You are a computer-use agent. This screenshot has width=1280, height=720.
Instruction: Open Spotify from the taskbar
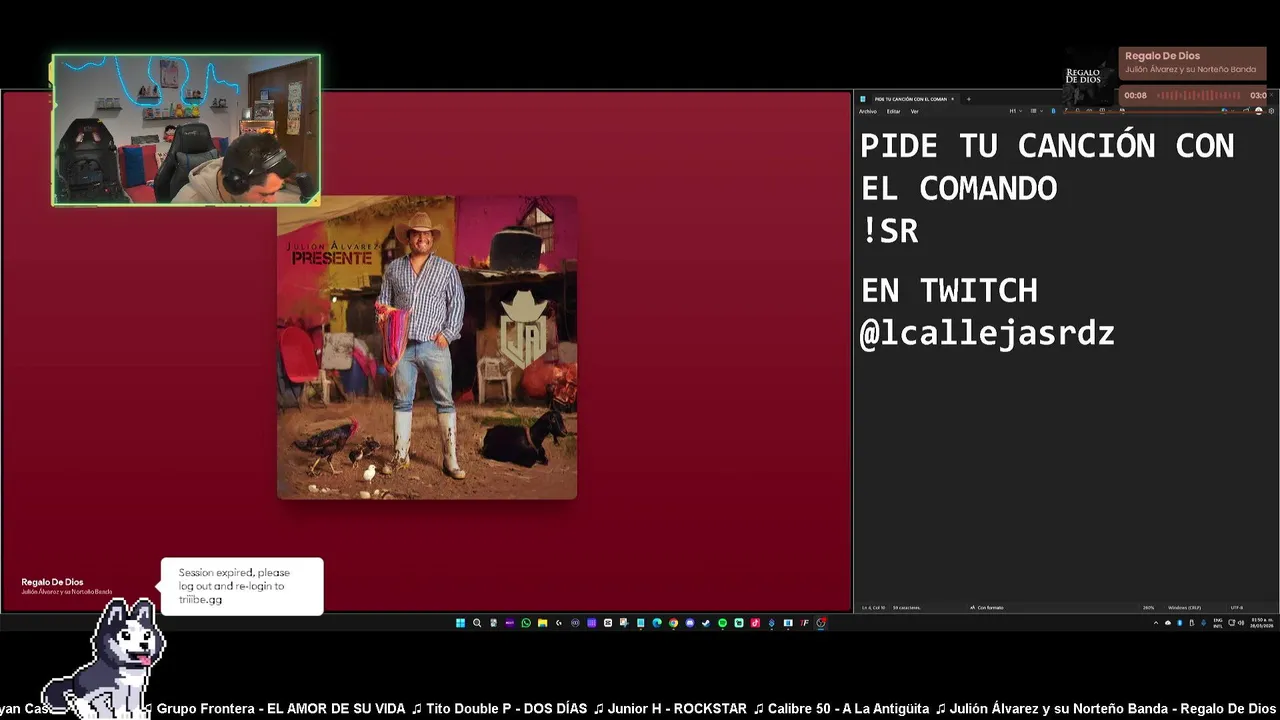click(722, 623)
